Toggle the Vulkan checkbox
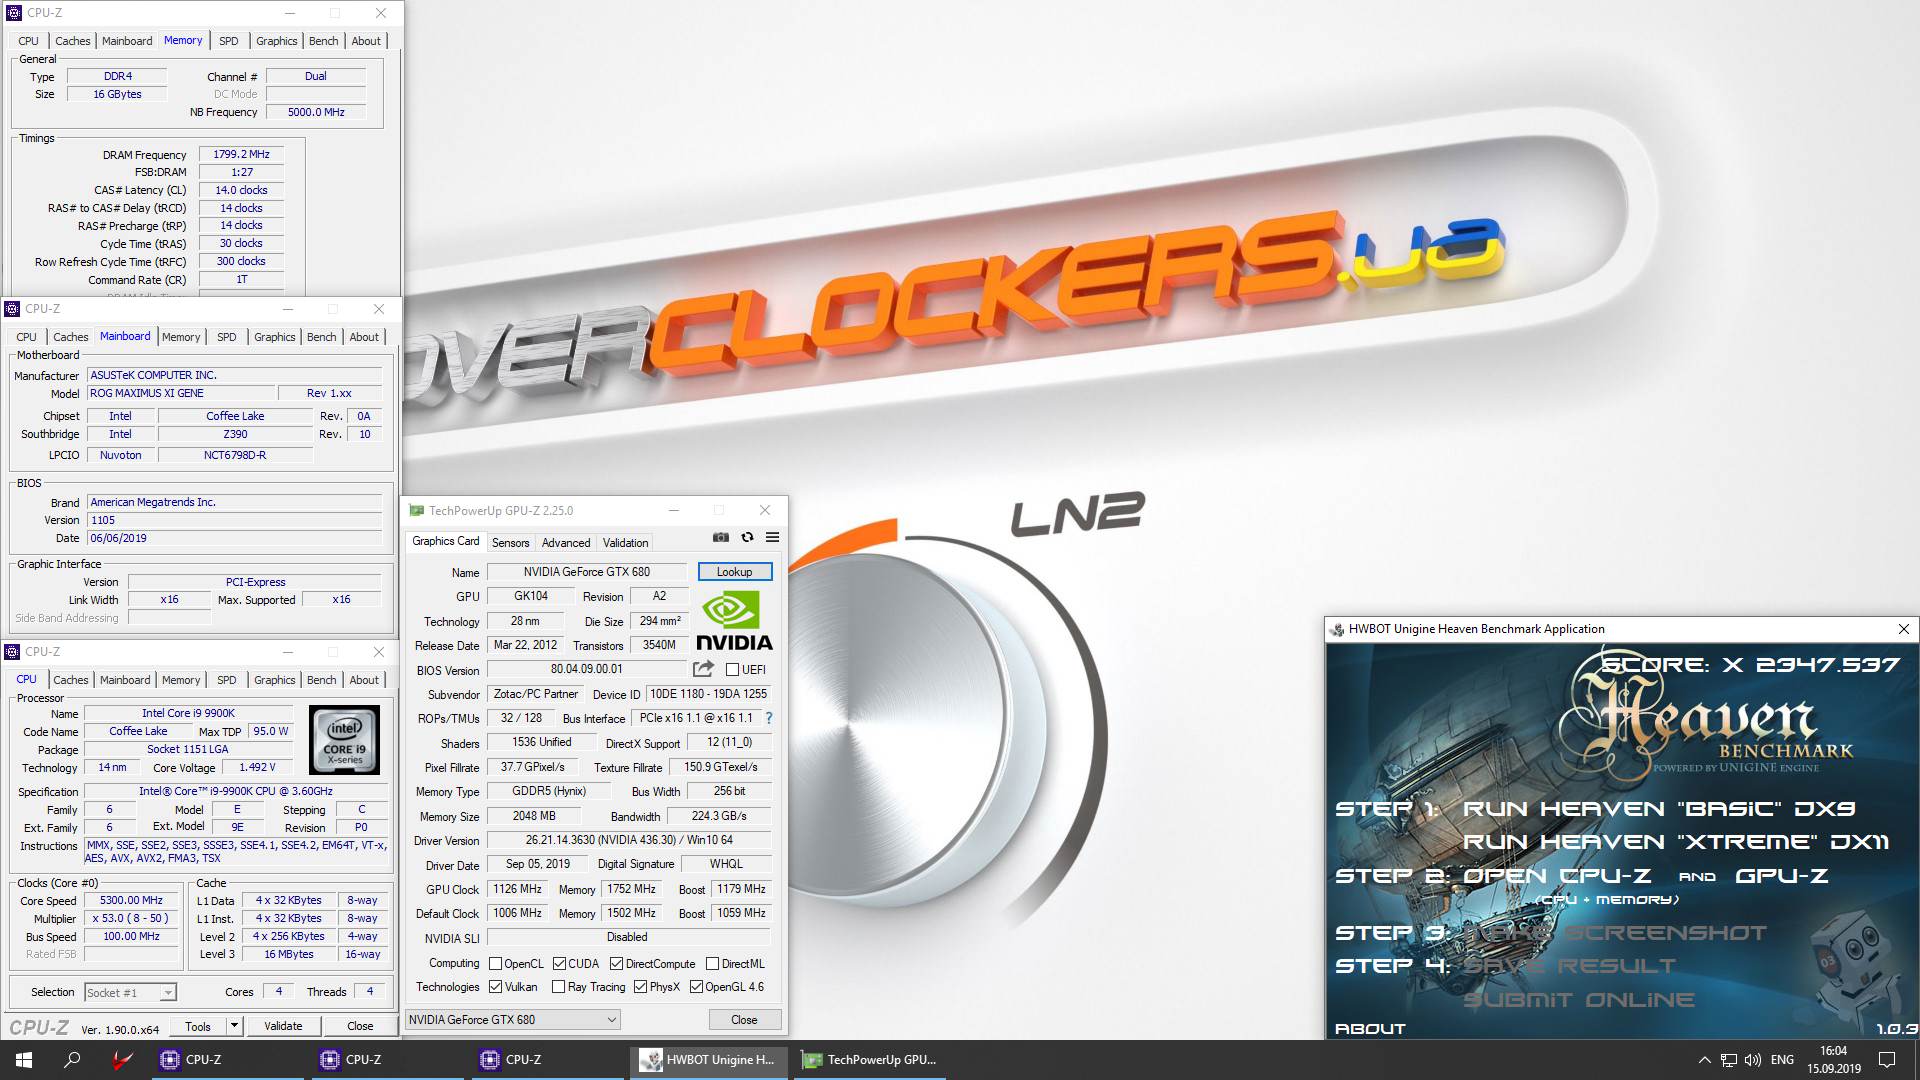1920x1080 pixels. tap(495, 987)
